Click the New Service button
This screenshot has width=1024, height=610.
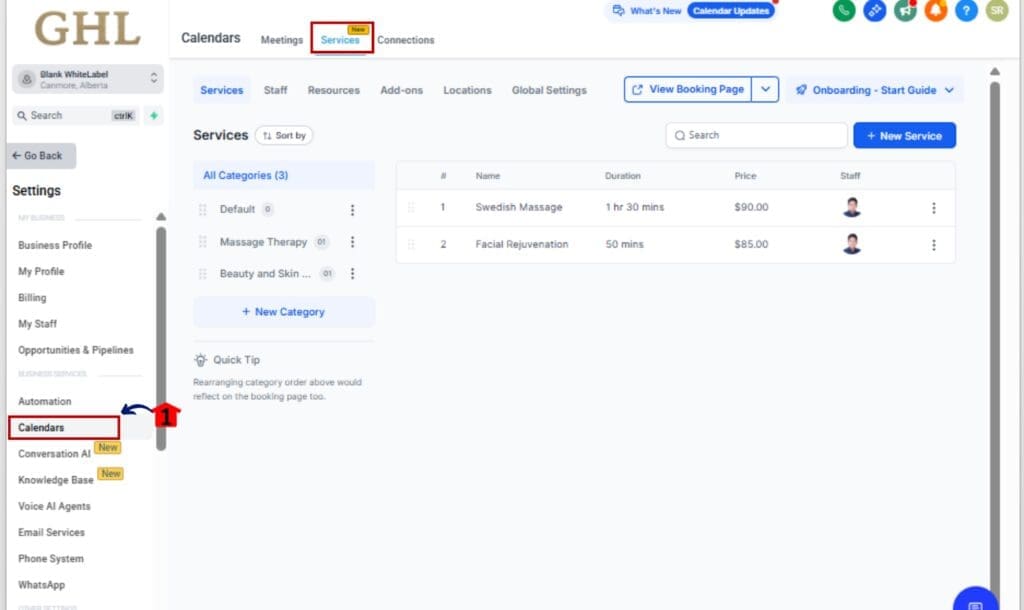coord(904,135)
